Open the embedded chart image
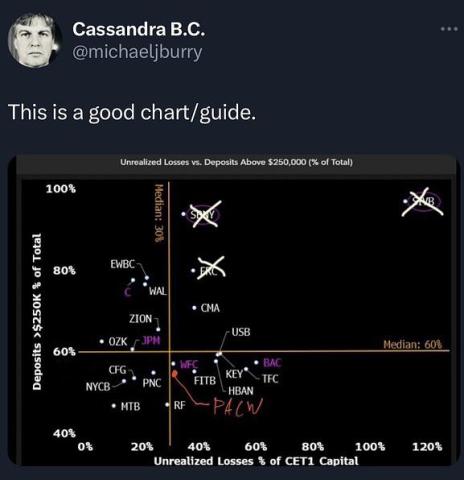 [x=232, y=310]
